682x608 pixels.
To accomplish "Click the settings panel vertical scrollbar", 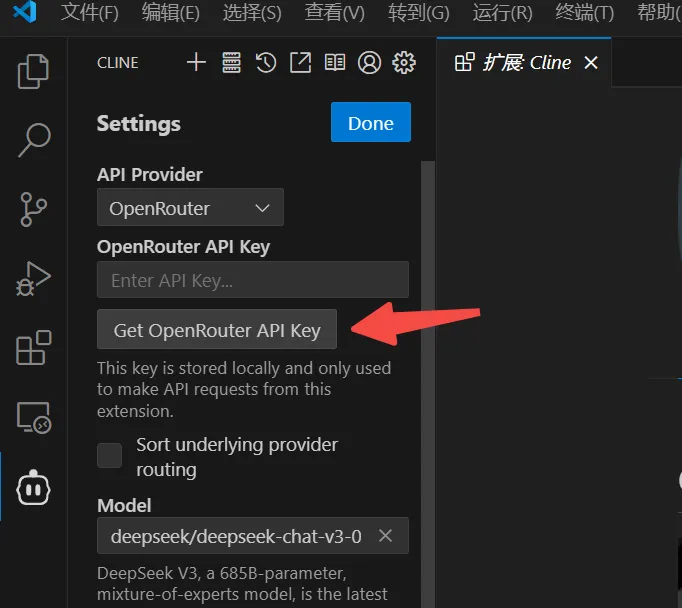I will [x=428, y=383].
